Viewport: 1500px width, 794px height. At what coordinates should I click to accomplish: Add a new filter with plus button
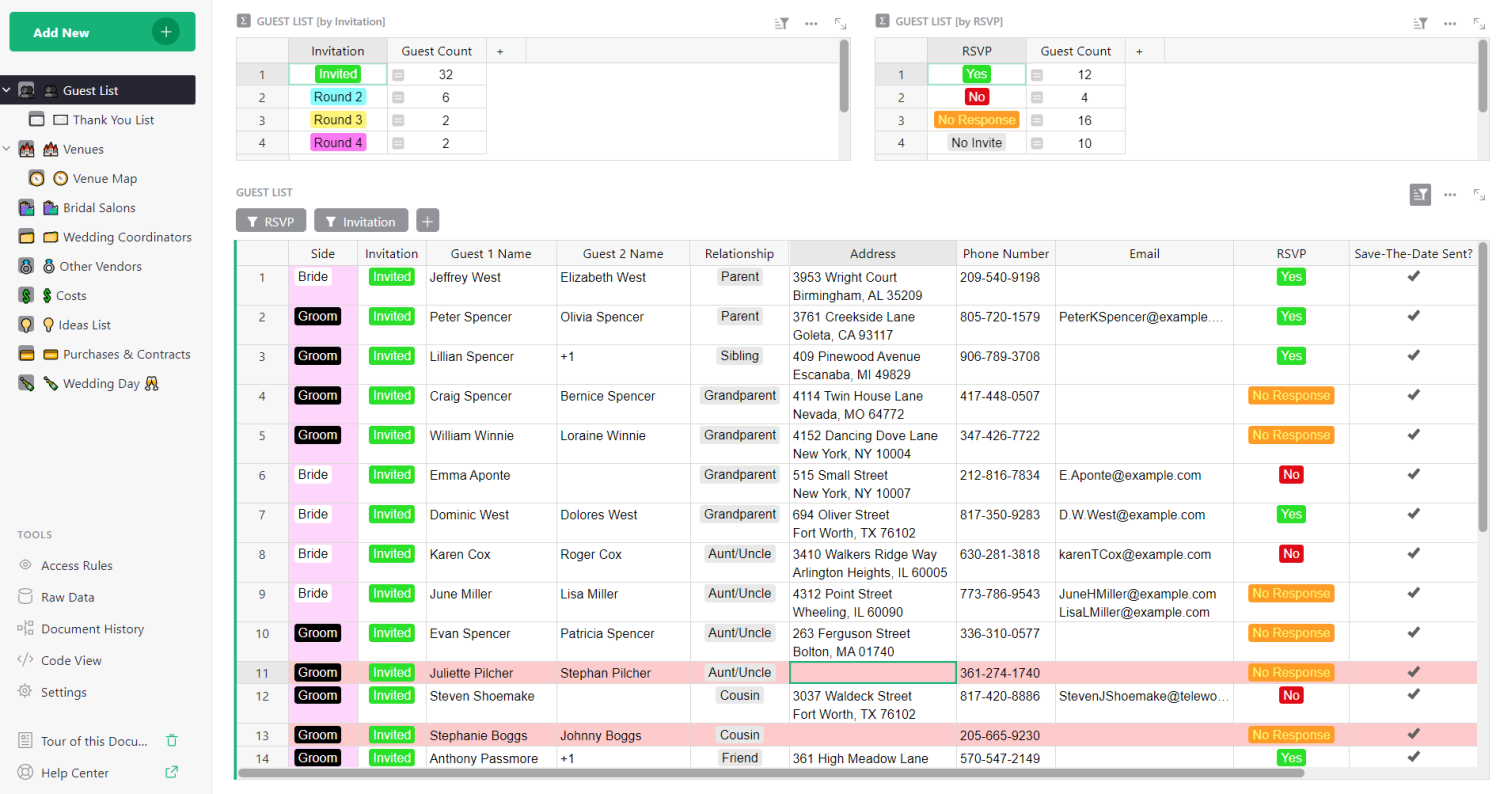[427, 221]
